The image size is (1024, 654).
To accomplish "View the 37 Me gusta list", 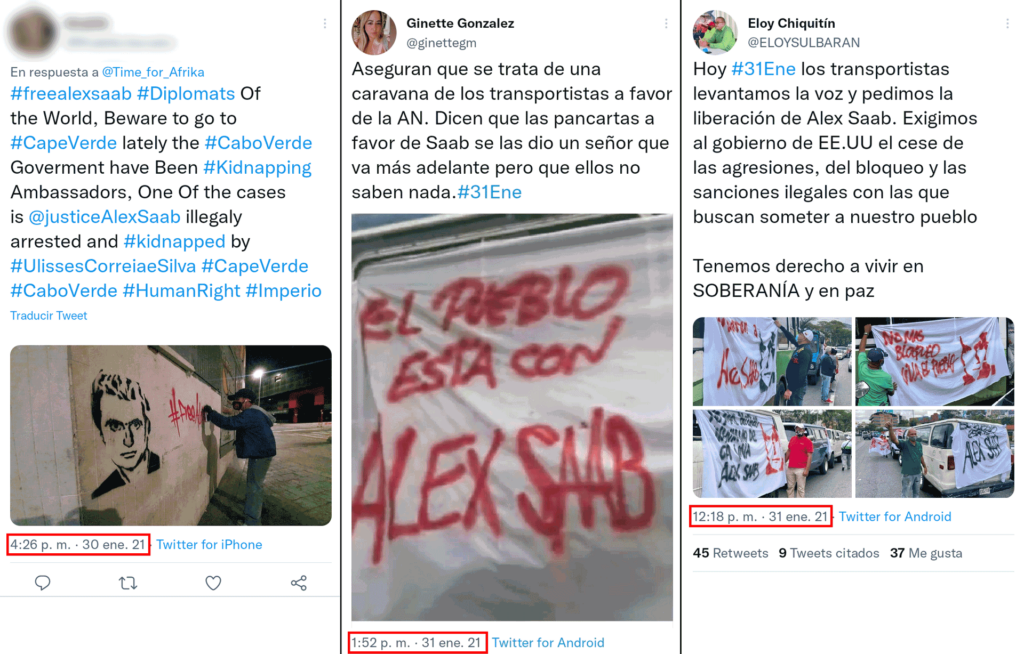I will click(x=926, y=553).
